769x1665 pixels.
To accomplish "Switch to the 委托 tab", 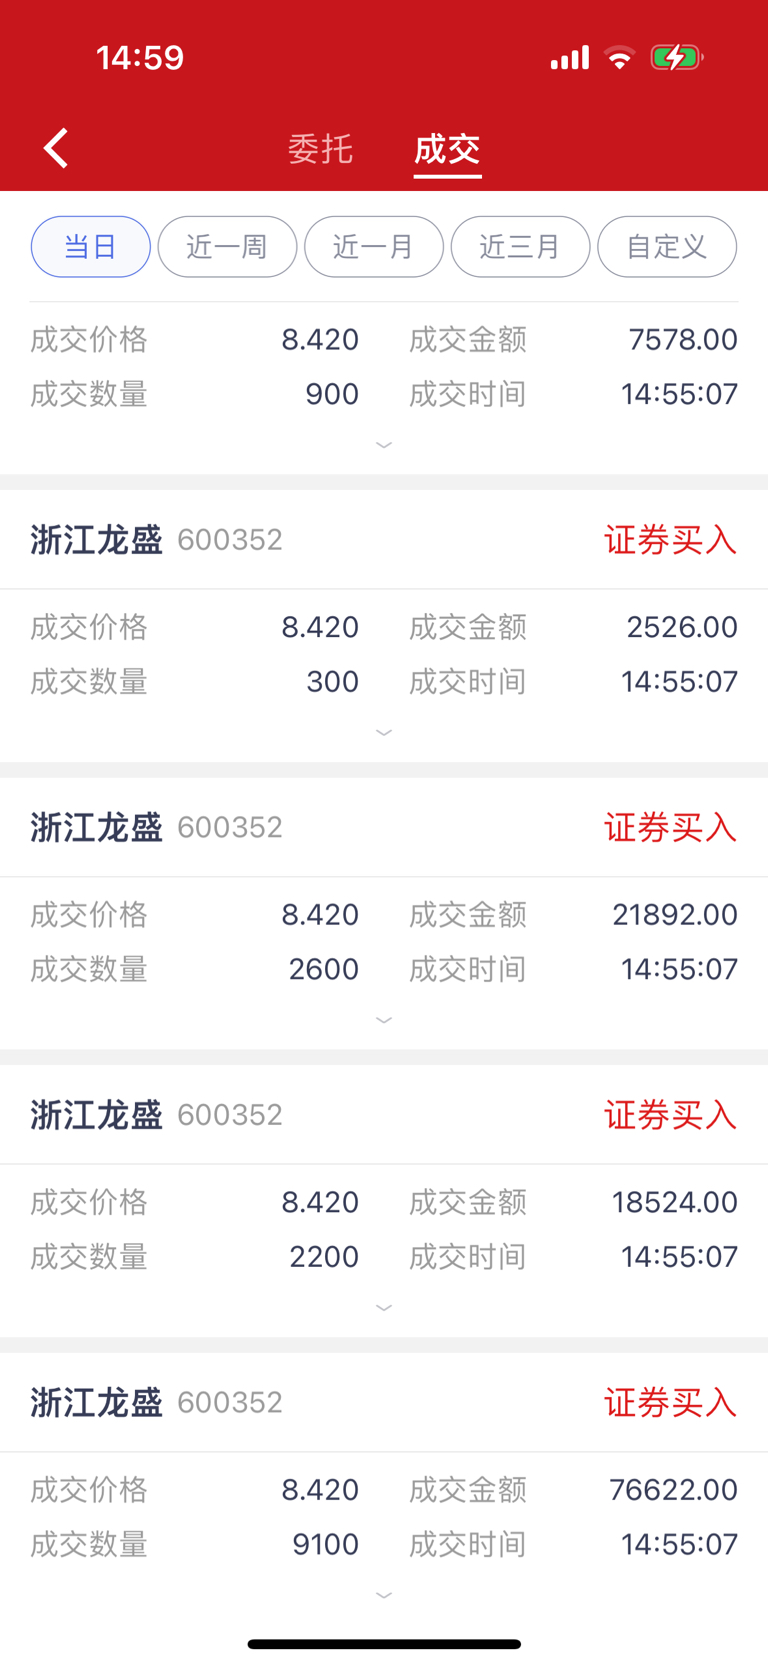I will tap(320, 149).
